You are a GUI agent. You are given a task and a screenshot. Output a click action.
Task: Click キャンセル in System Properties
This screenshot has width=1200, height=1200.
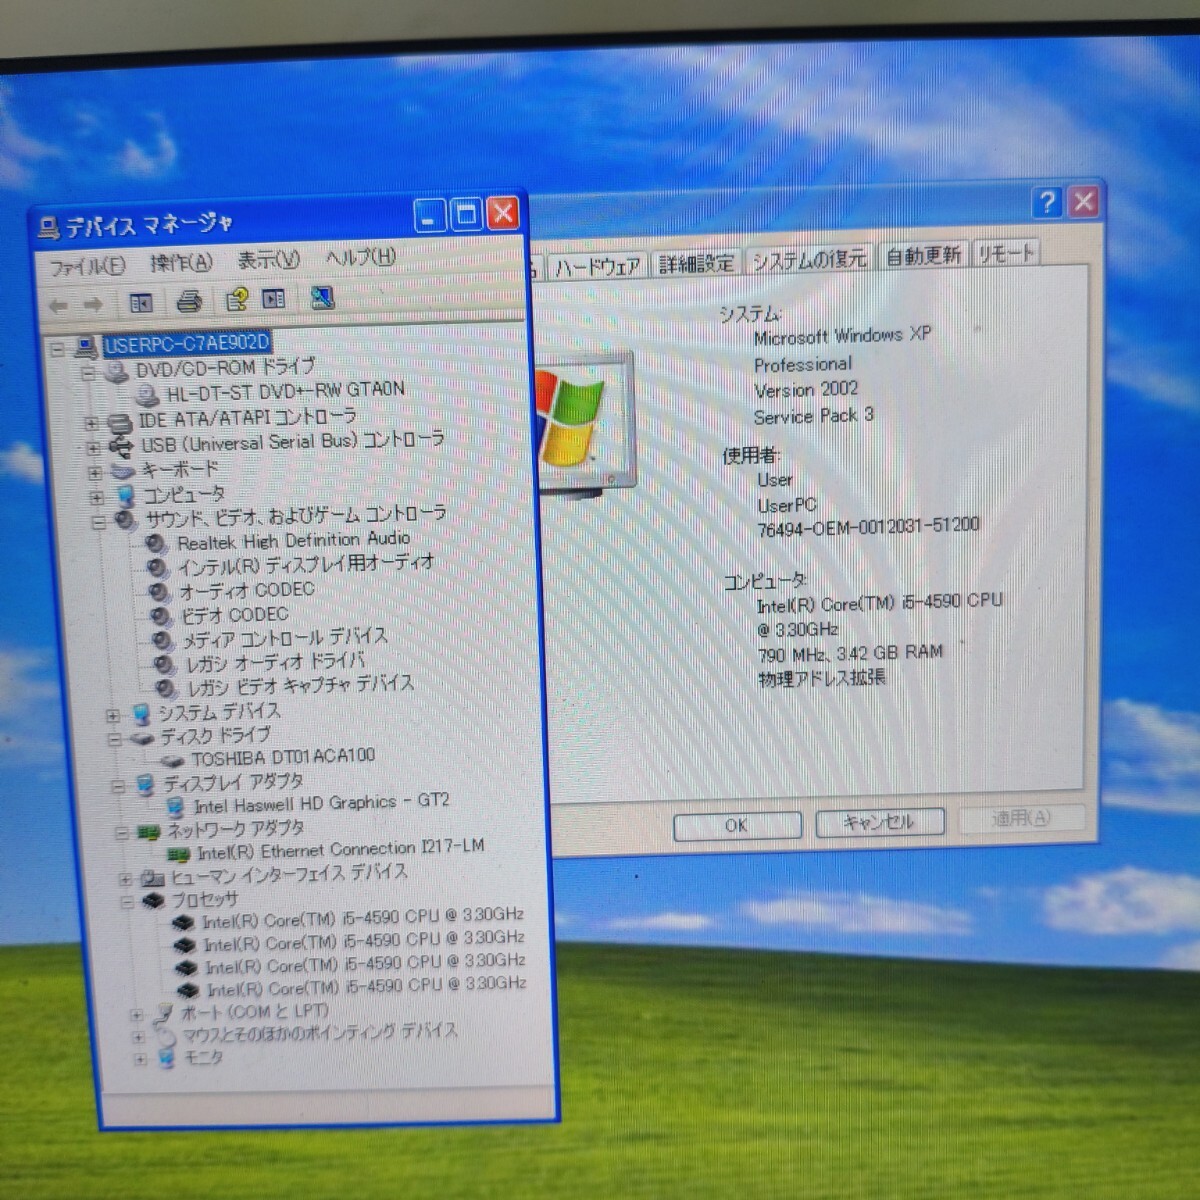click(x=879, y=822)
